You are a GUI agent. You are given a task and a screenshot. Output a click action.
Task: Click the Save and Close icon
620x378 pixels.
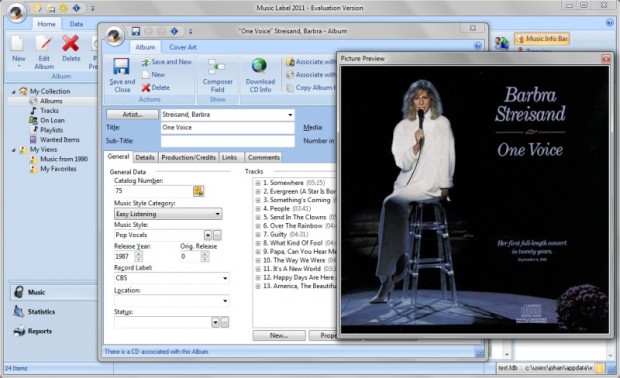[121, 66]
